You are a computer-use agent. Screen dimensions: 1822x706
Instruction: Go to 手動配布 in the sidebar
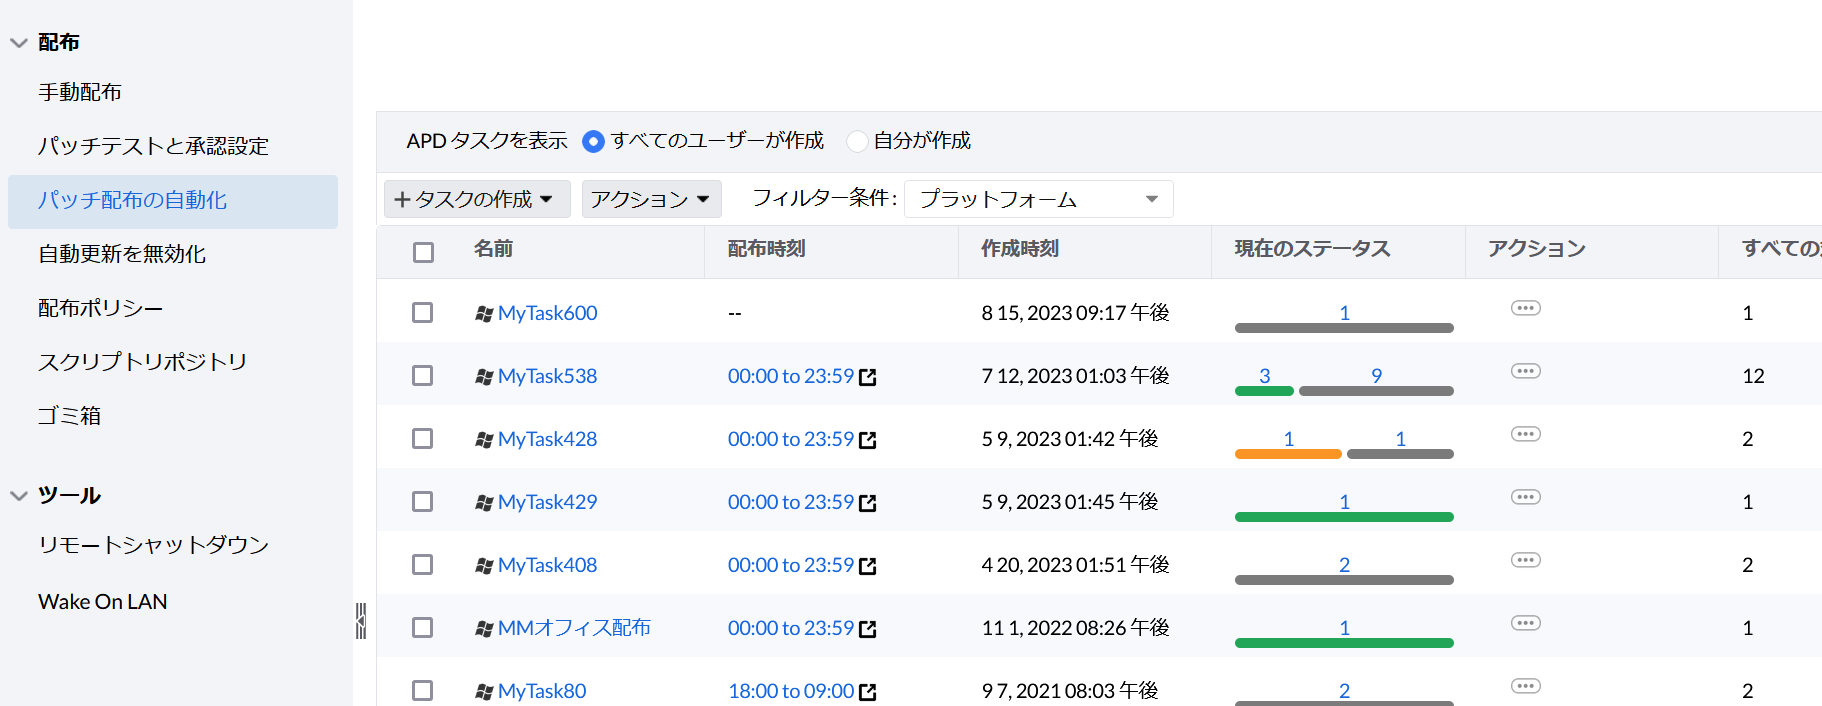coord(80,92)
